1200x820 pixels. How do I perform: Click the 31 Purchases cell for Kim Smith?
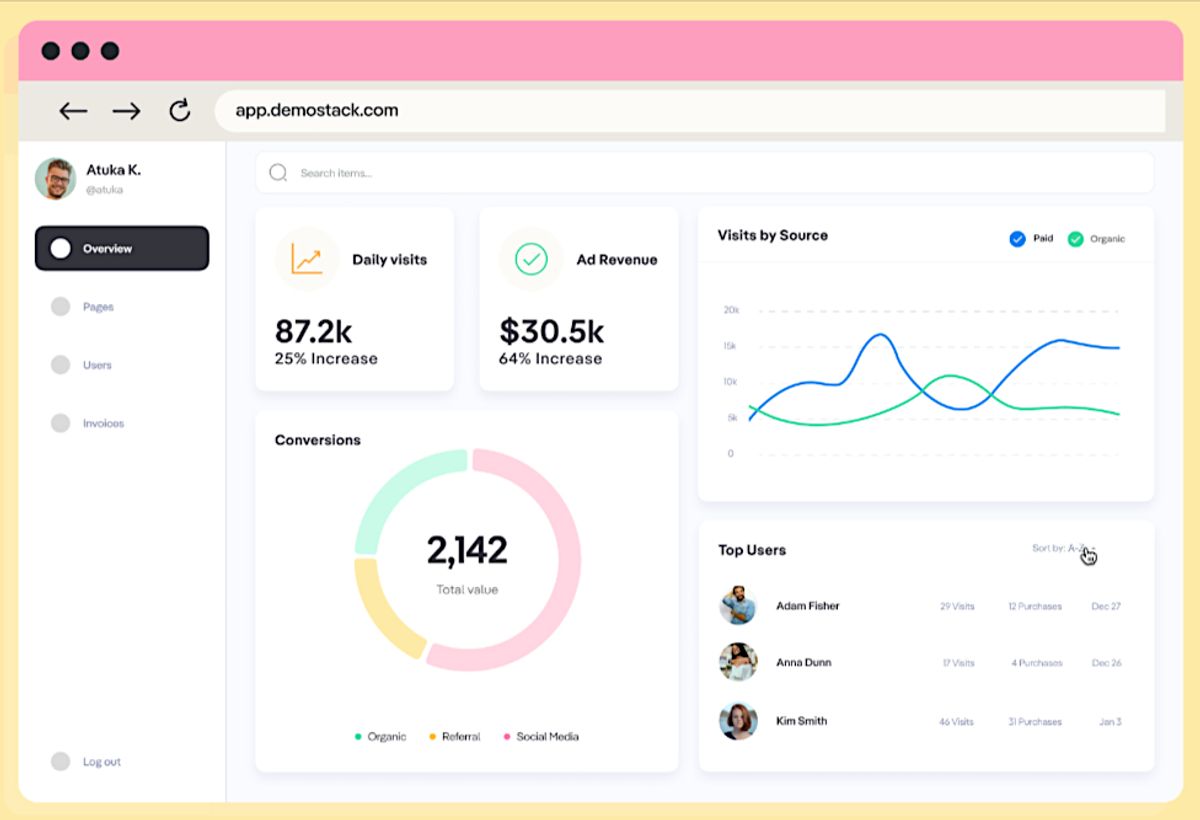tap(1035, 721)
